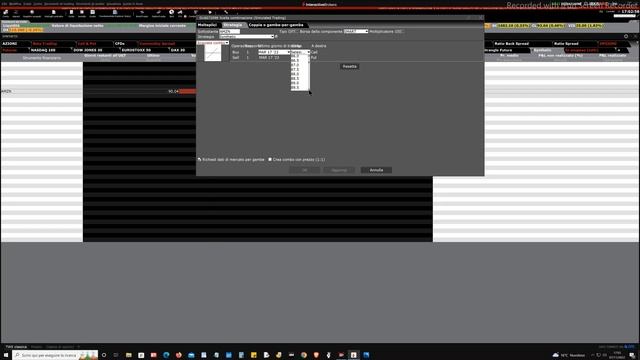Click the Strumento finanziario column header
The height and width of the screenshot is (360, 640).
point(42,58)
